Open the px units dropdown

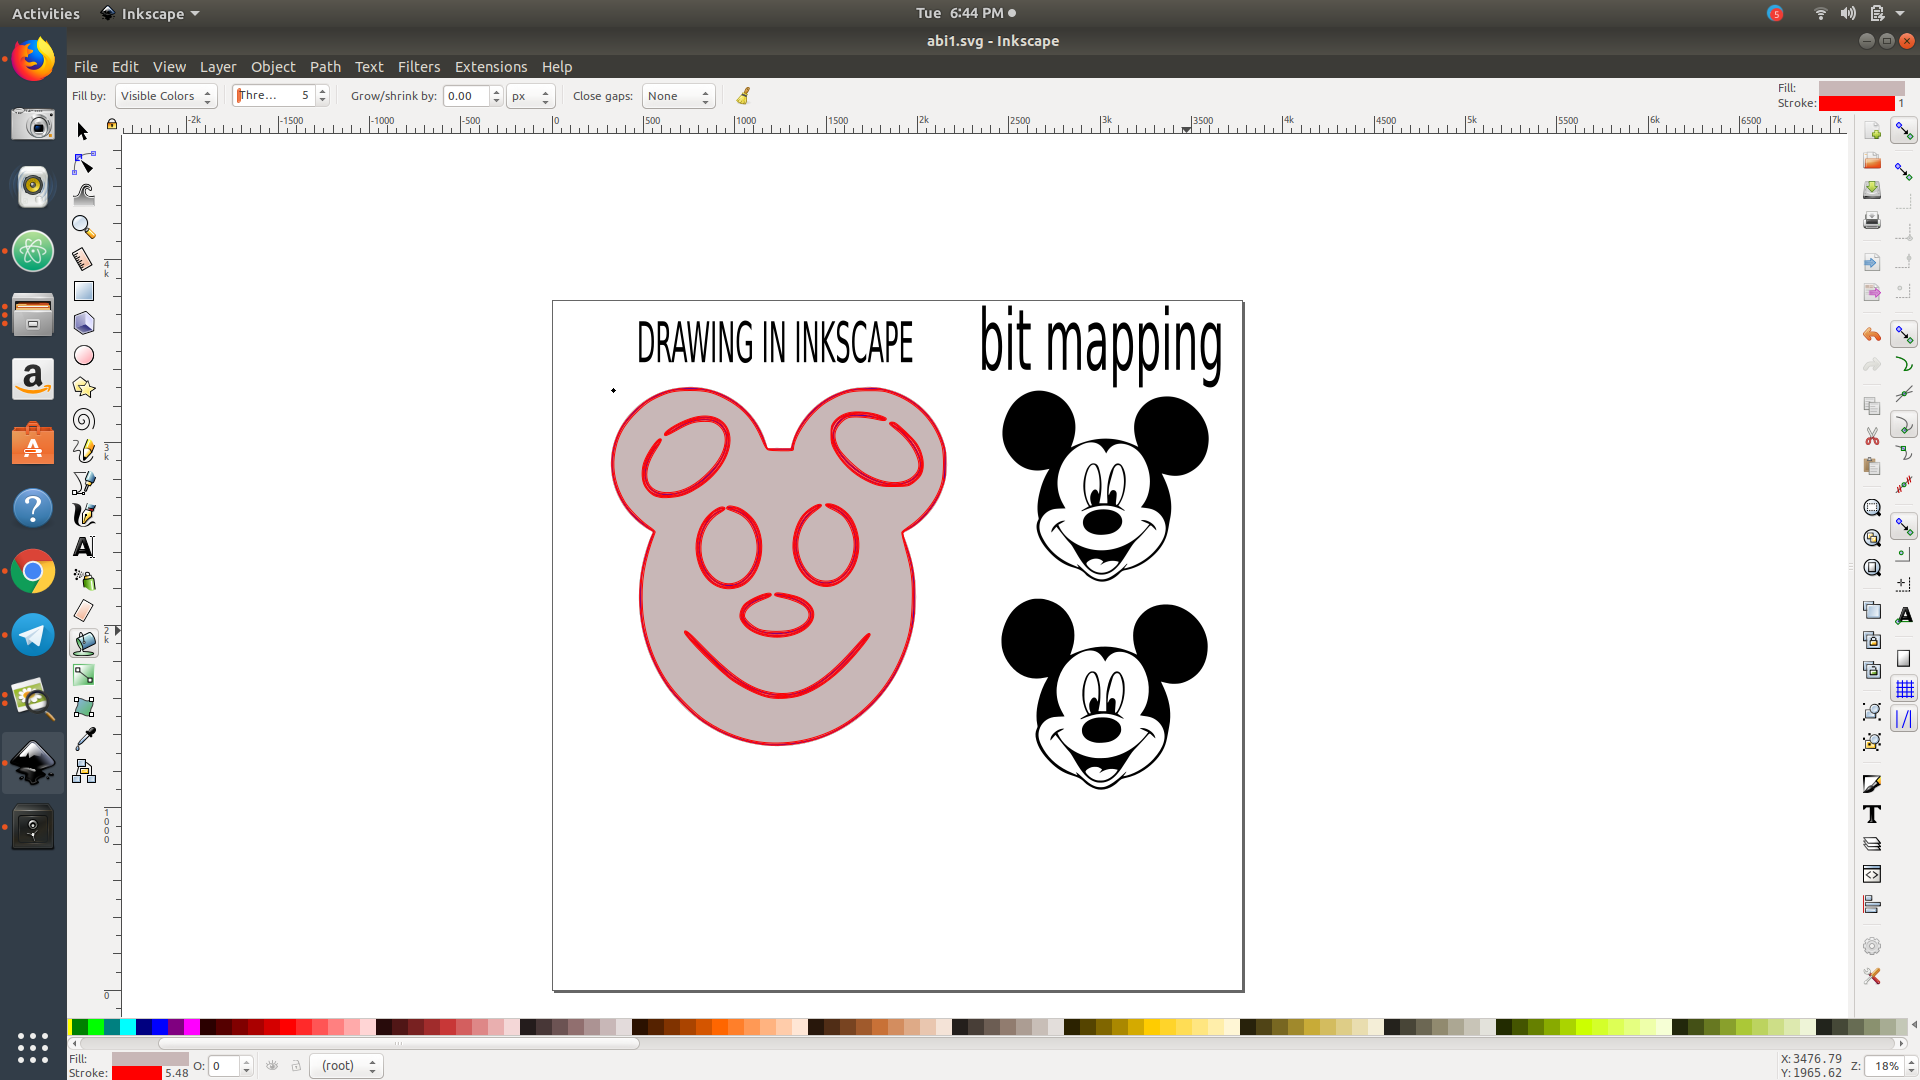[530, 96]
